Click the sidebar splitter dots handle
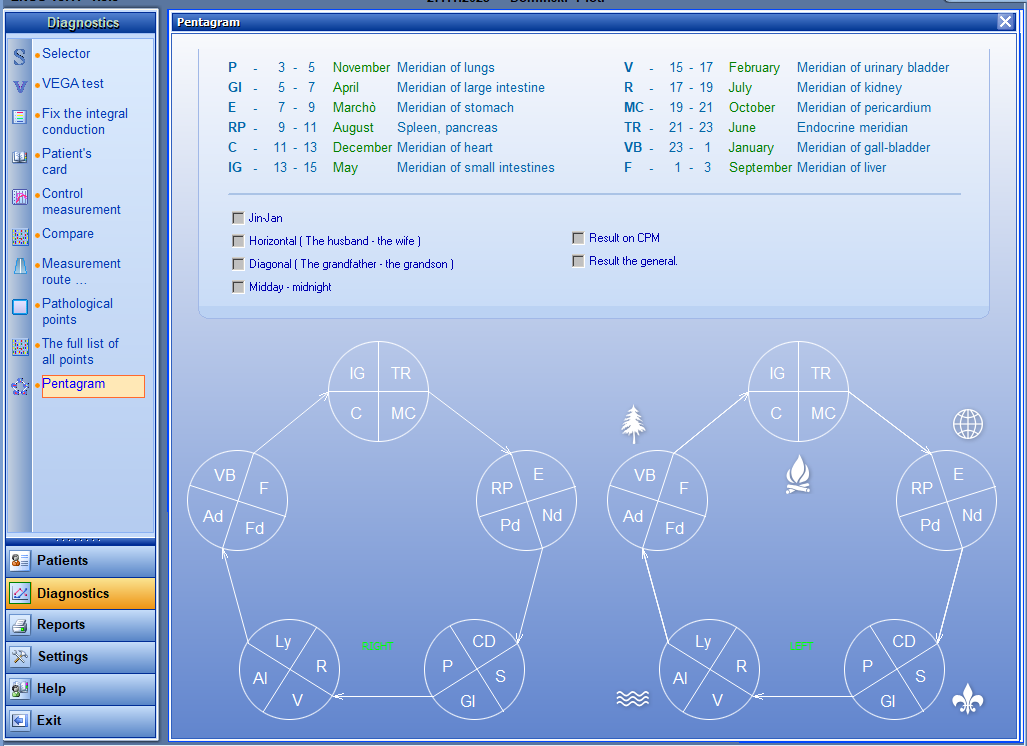 pos(79,540)
